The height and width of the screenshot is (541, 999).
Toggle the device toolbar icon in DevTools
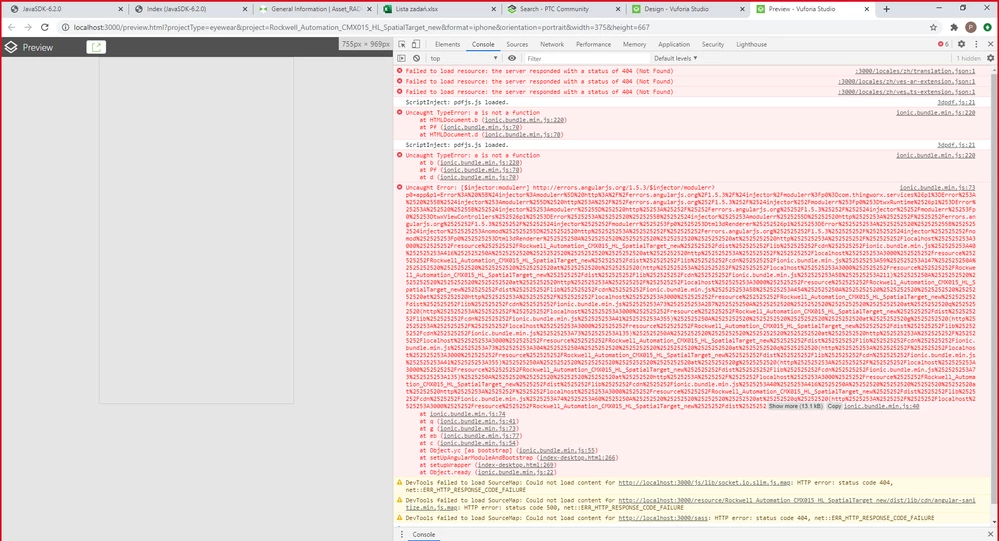click(416, 44)
